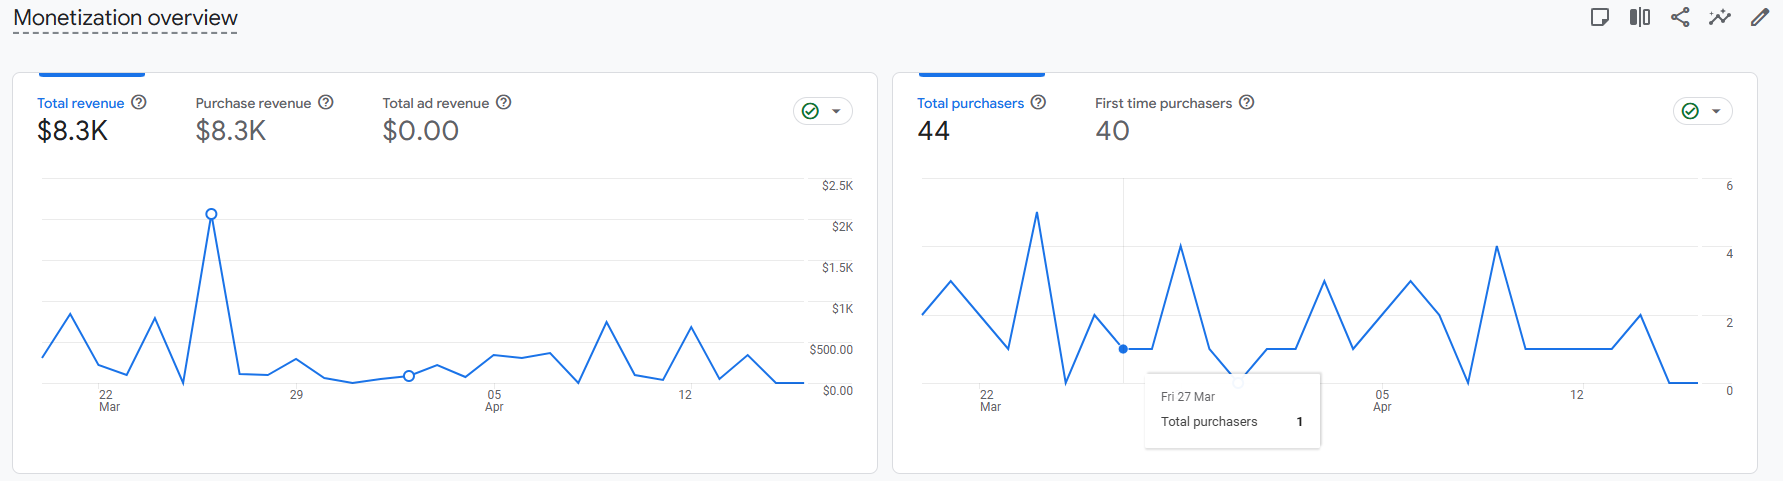Click help icon beside Total purchasers
Screen dimensions: 1783x481
point(1039,102)
